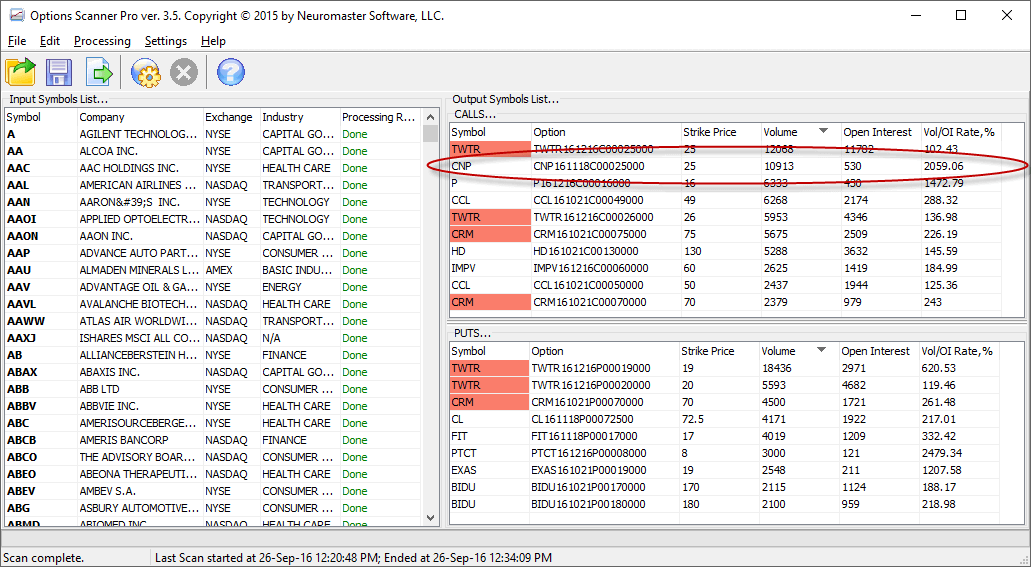Click the 2059.06 Vol/OI value
Viewport: 1031px width, 567px height.
click(x=944, y=166)
